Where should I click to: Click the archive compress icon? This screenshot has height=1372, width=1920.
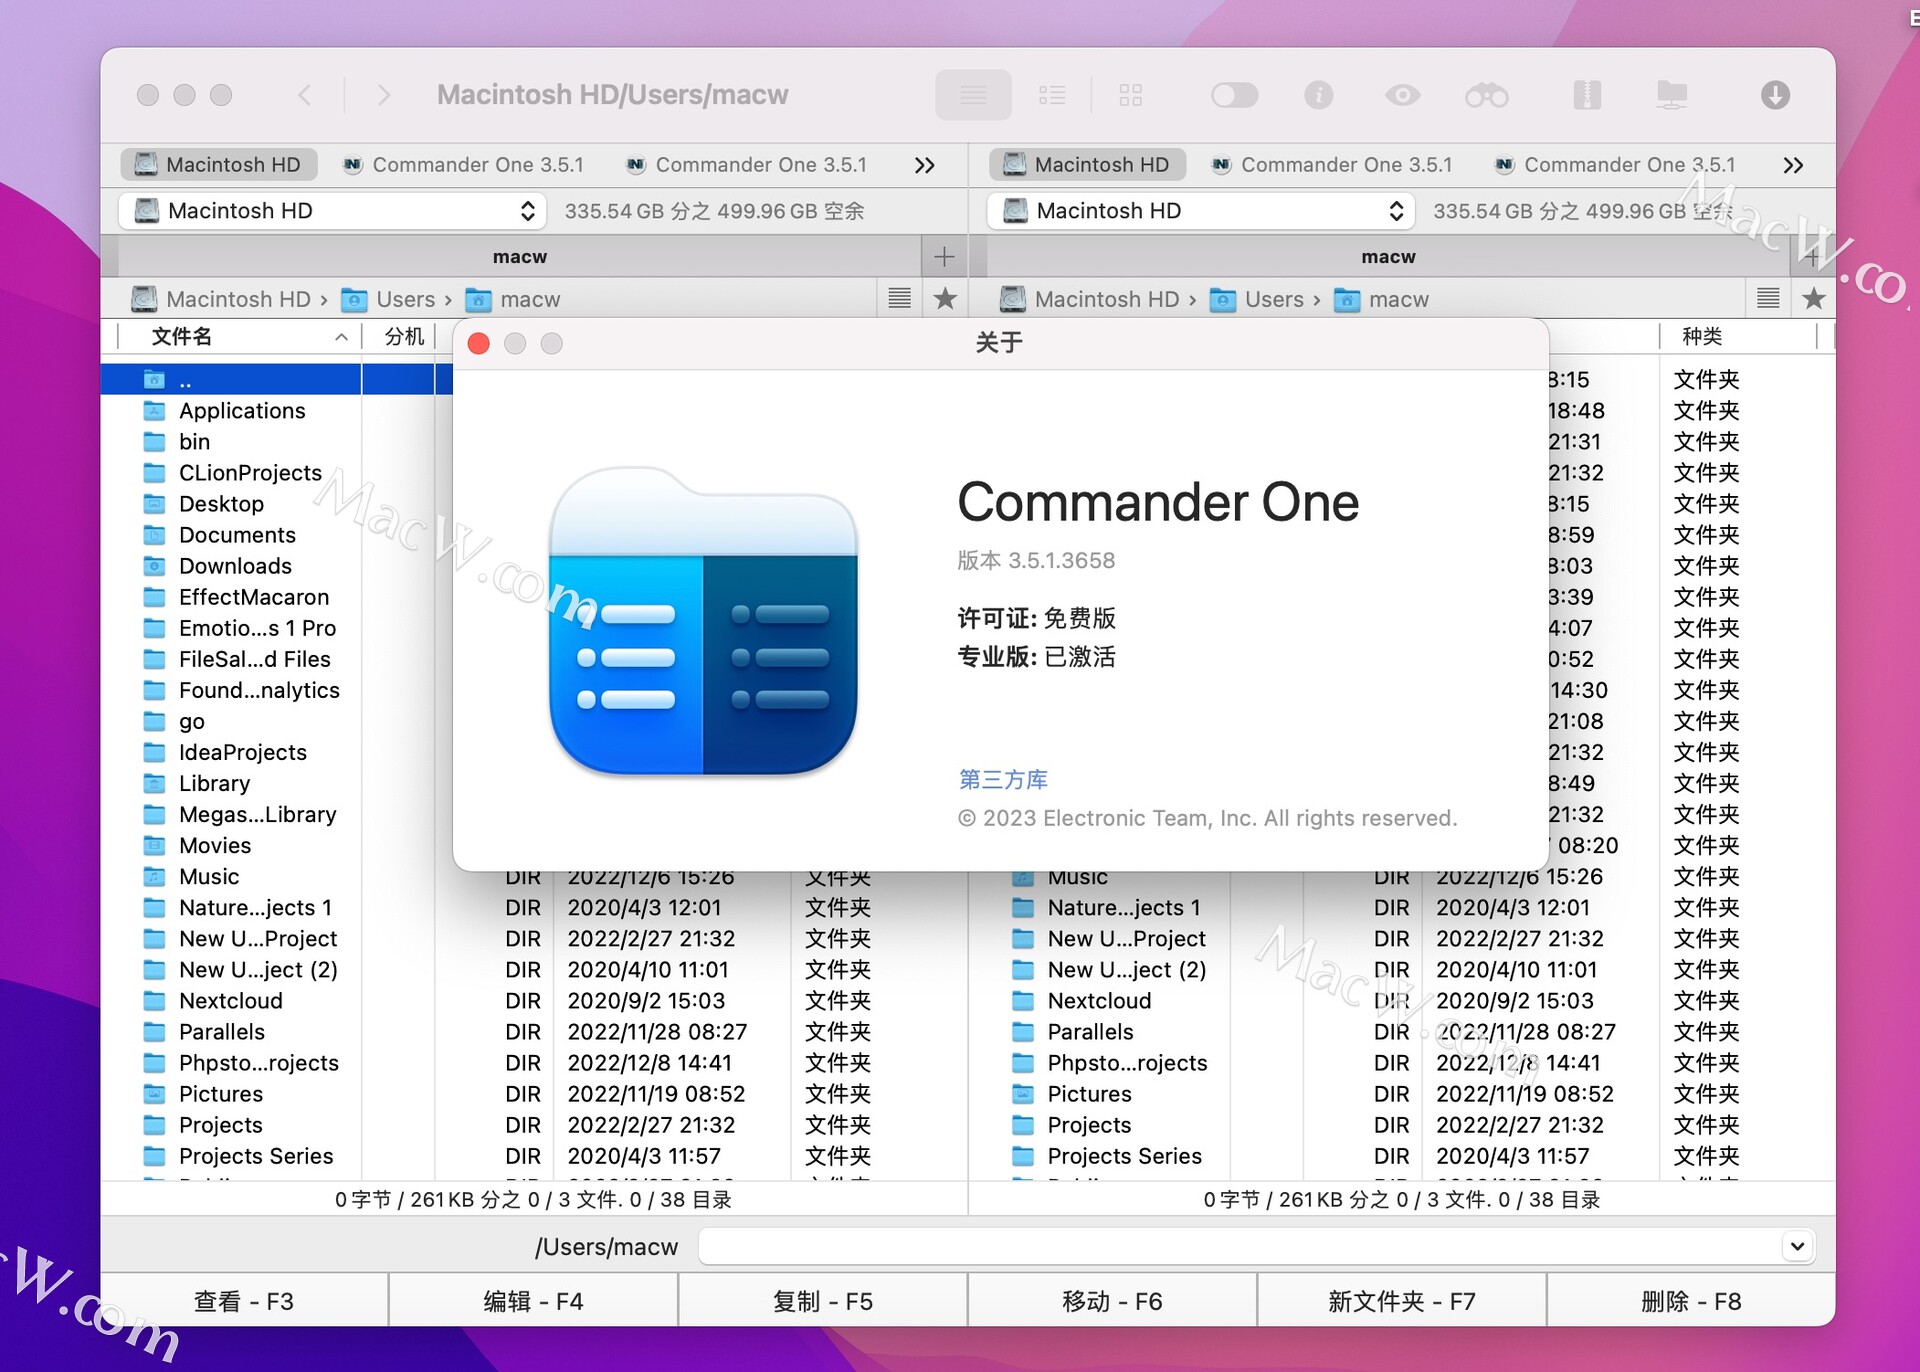coord(1587,95)
